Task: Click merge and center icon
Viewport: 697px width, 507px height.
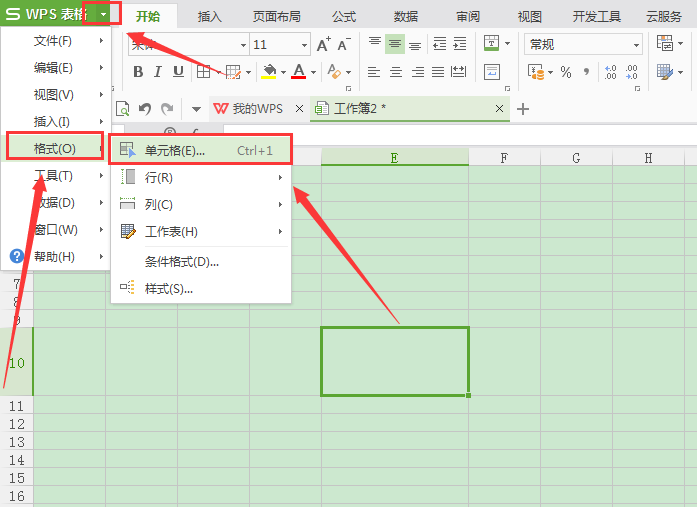Action: 492,44
